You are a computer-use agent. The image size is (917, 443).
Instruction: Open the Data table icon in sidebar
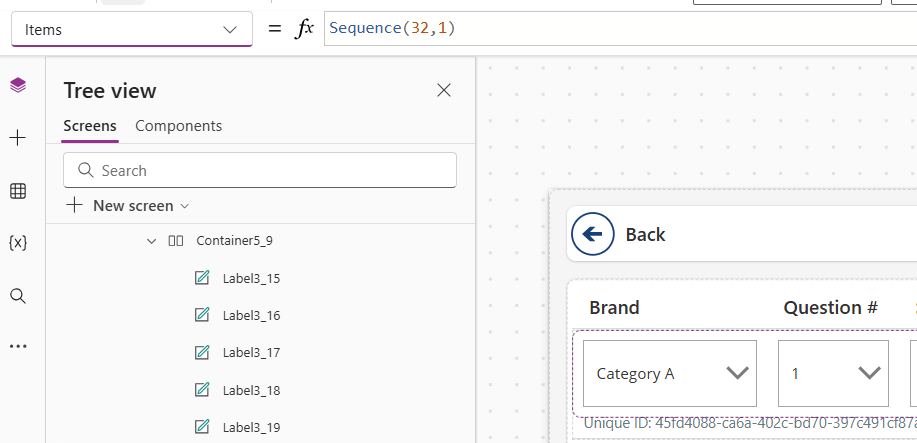click(17, 191)
